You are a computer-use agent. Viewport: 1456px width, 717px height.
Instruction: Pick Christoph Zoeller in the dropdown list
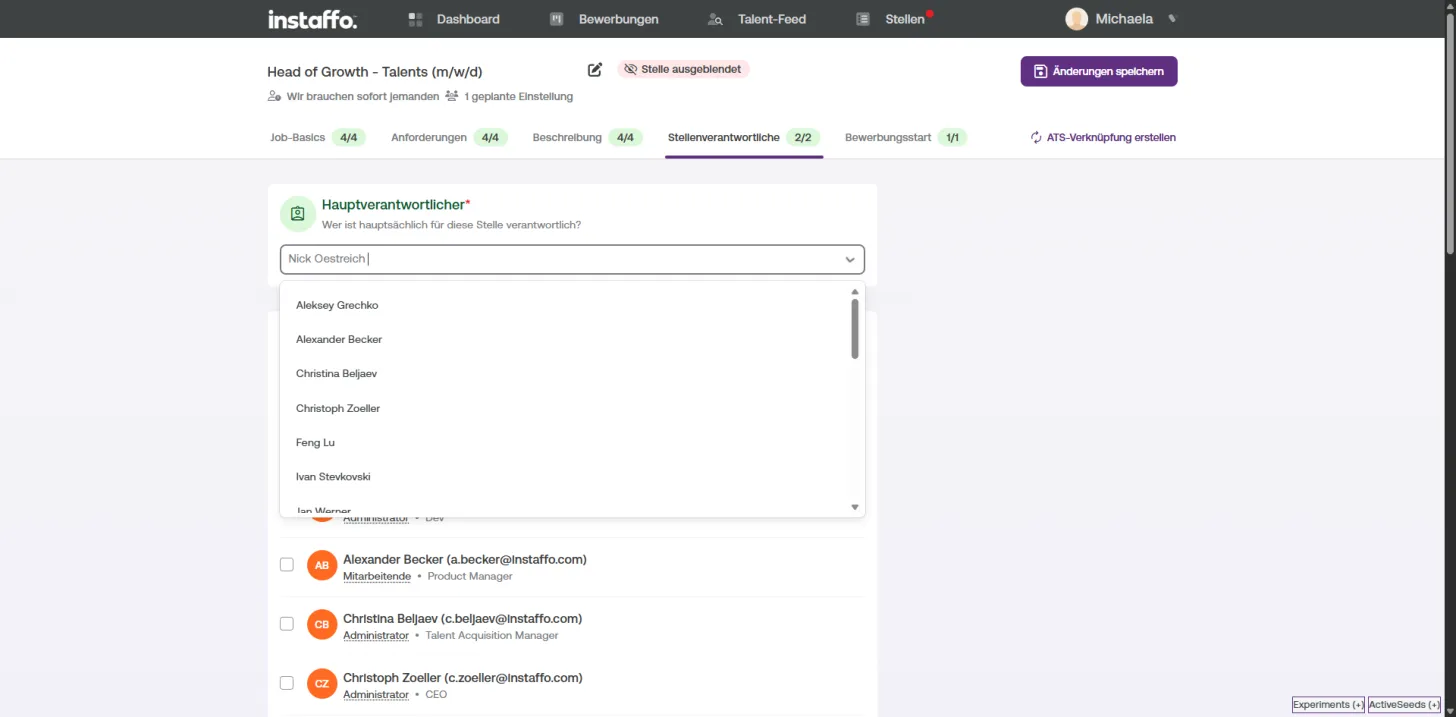click(565, 408)
